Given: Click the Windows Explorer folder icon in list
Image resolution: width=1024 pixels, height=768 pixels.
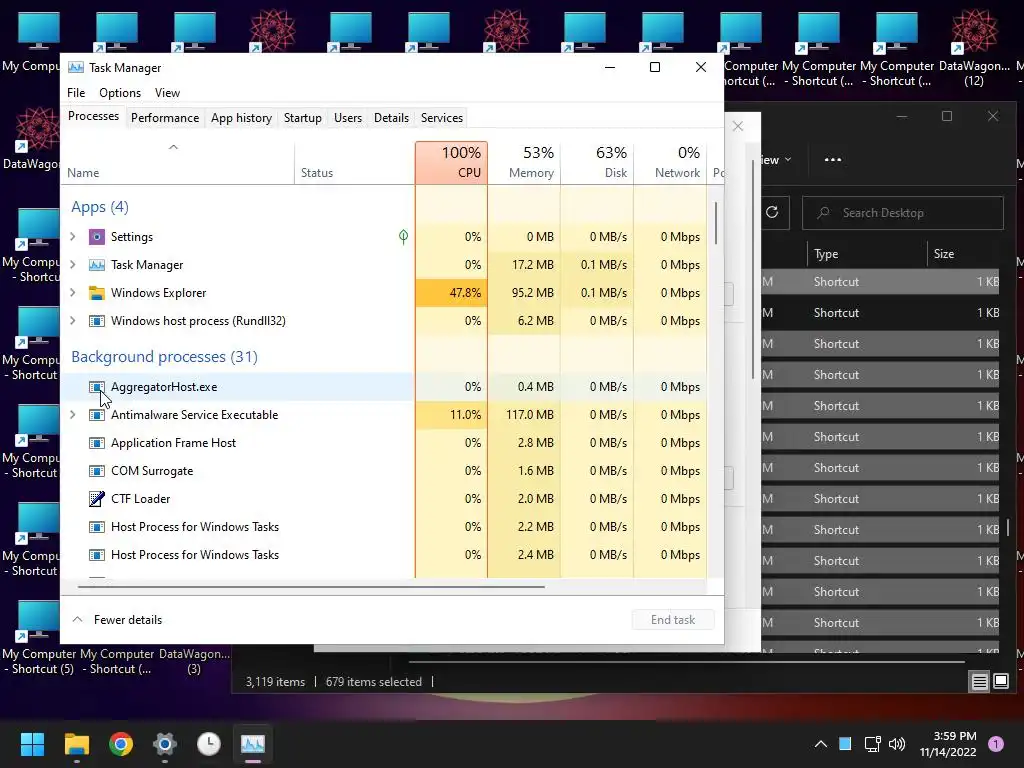Looking at the screenshot, I should pos(97,293).
